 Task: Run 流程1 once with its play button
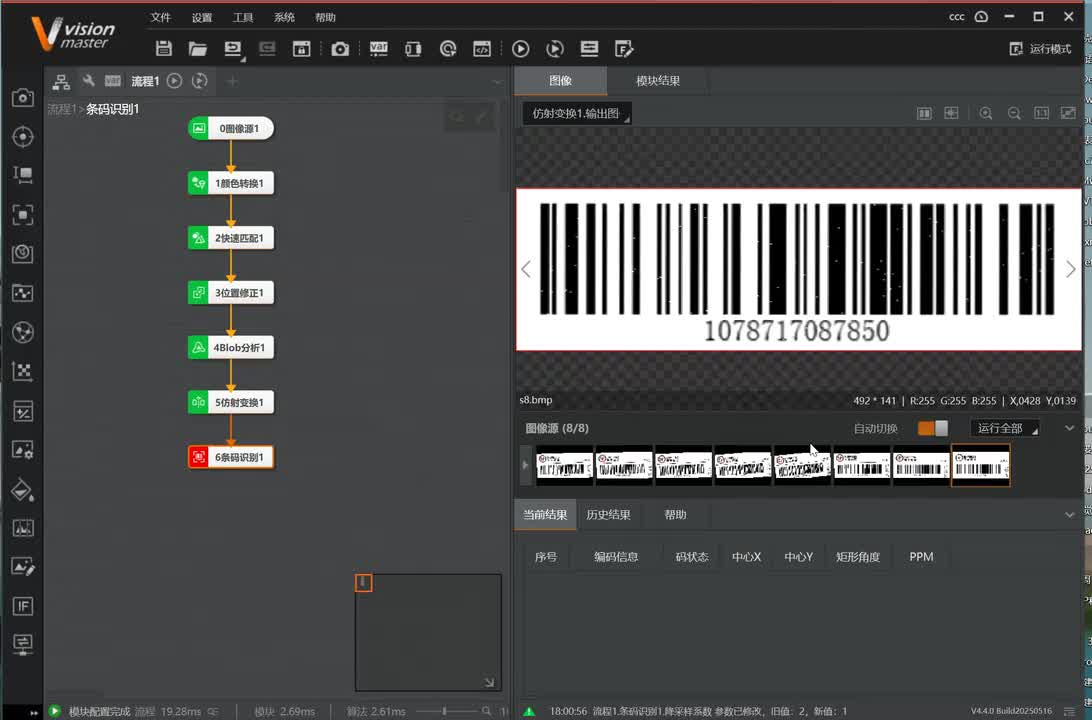coord(174,81)
